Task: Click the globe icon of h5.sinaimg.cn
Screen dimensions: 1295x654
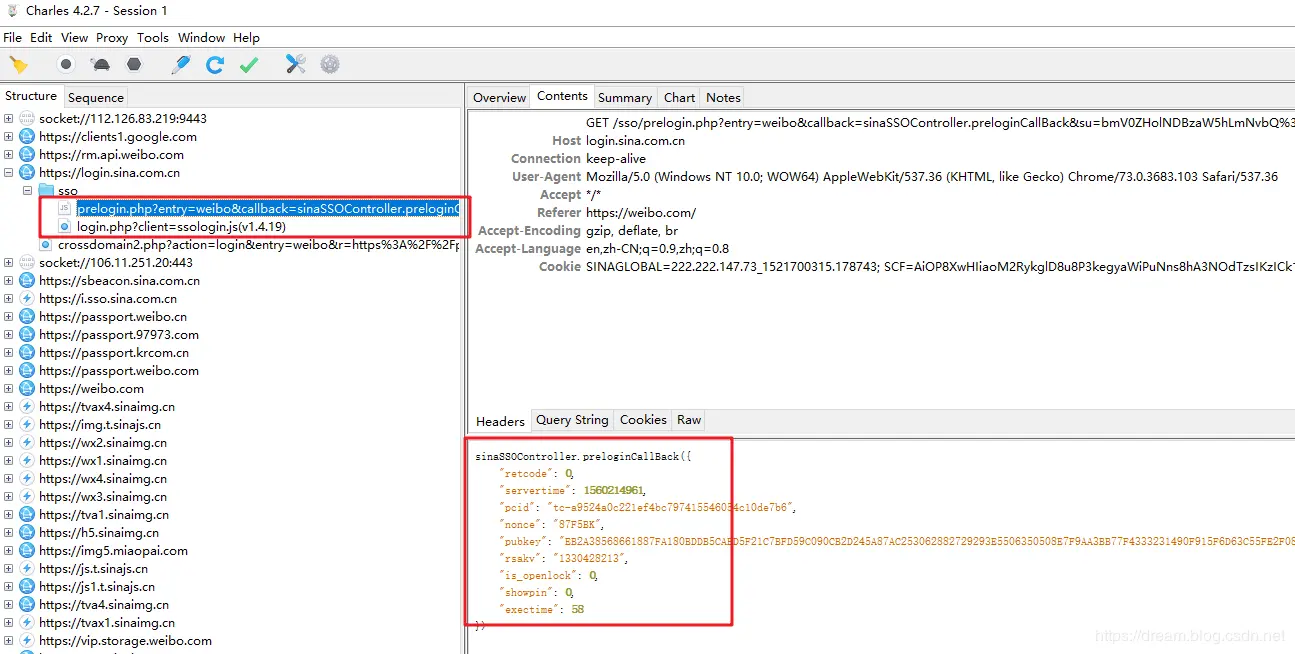Action: click(x=27, y=533)
